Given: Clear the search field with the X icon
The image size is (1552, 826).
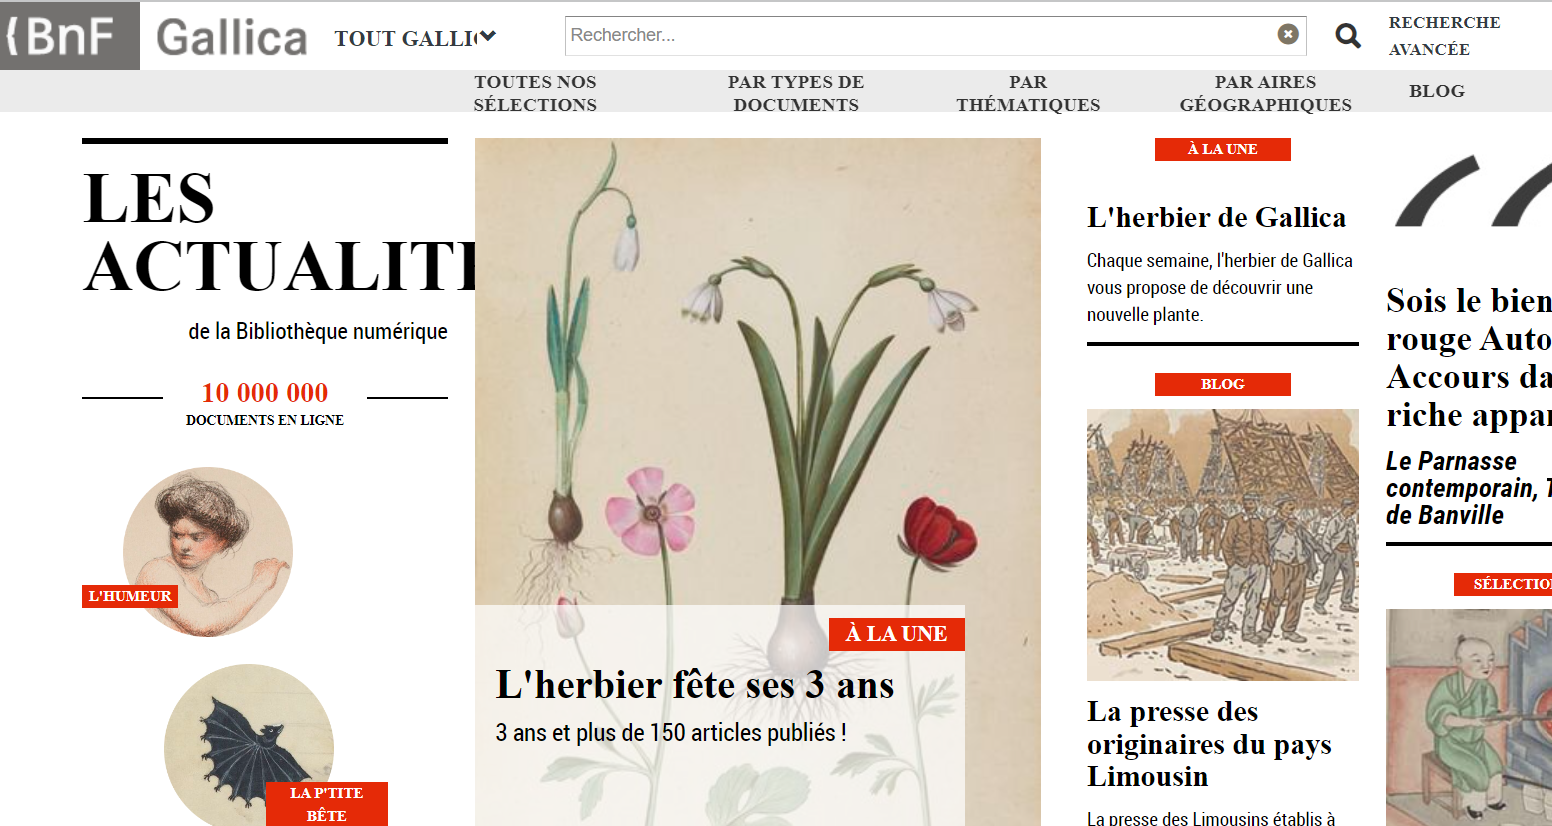Looking at the screenshot, I should pyautogui.click(x=1288, y=34).
